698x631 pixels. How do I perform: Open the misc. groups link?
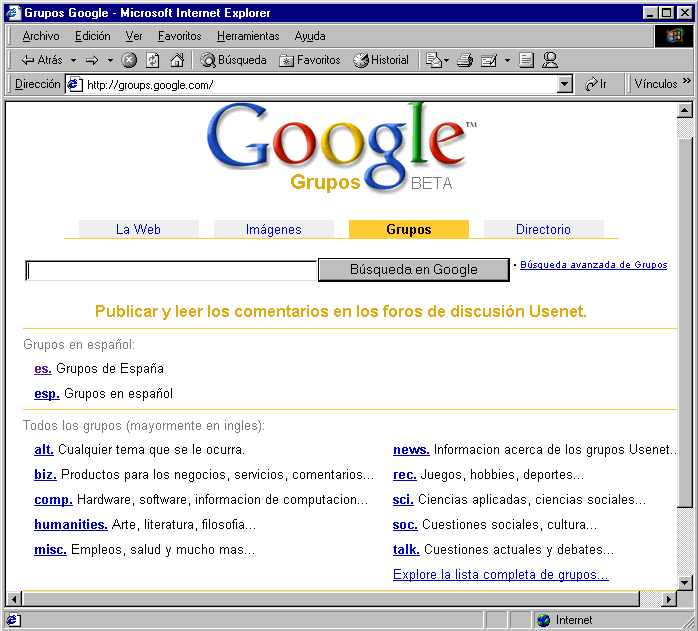(x=50, y=550)
